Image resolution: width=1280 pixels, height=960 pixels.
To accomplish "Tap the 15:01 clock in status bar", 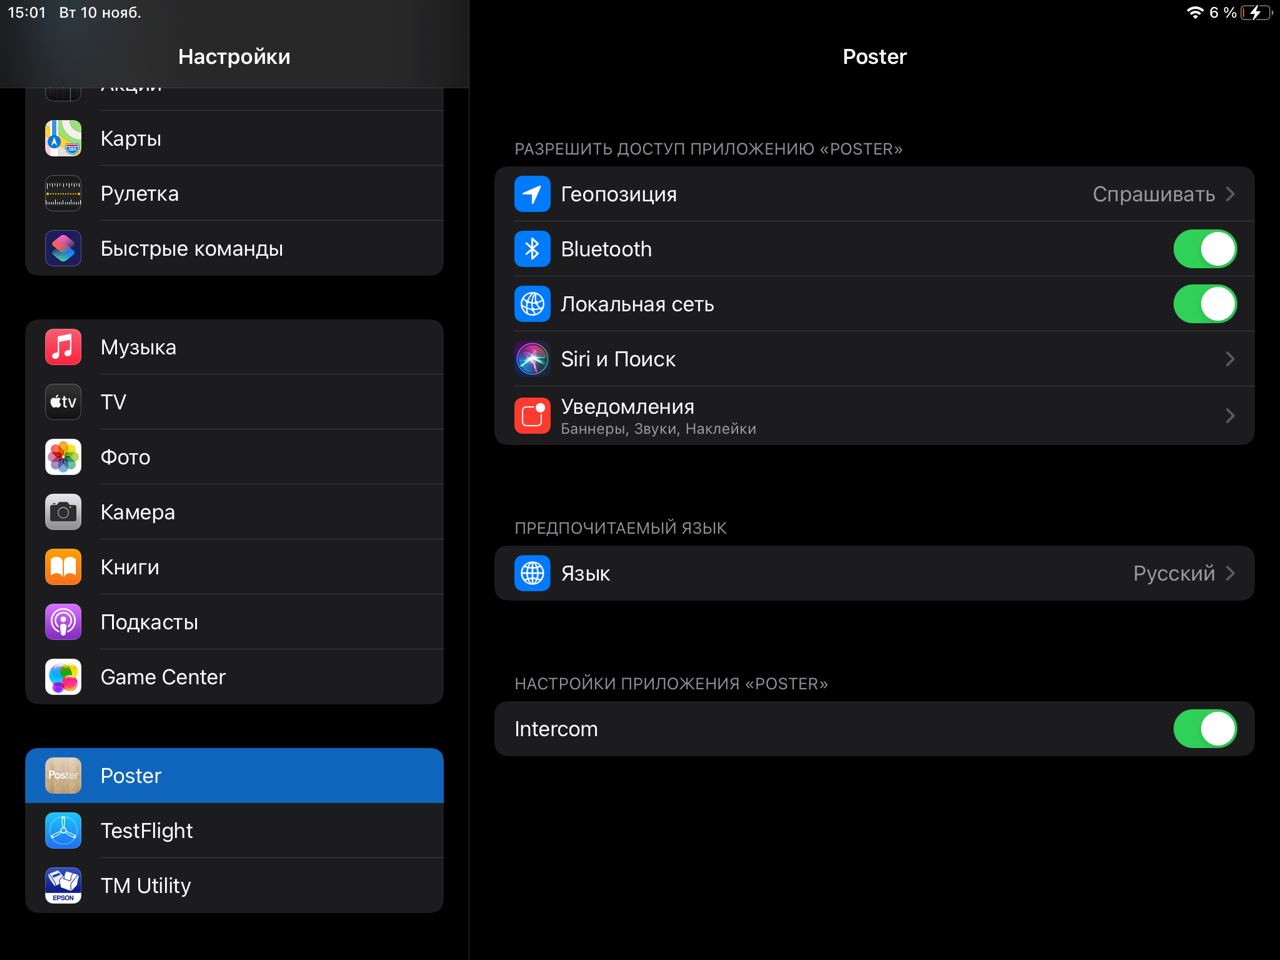I will pyautogui.click(x=27, y=12).
